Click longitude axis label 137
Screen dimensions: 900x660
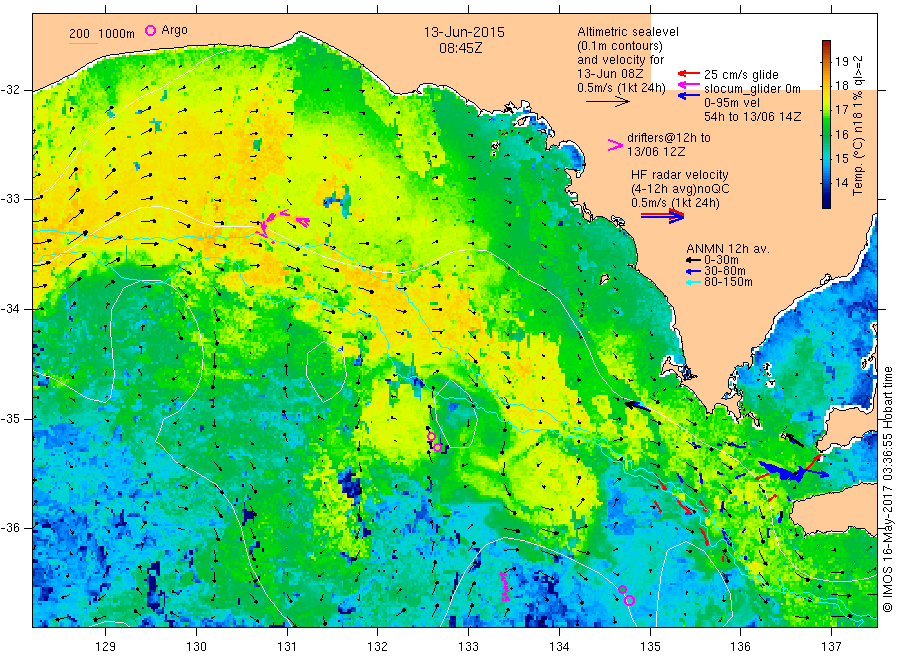(831, 647)
